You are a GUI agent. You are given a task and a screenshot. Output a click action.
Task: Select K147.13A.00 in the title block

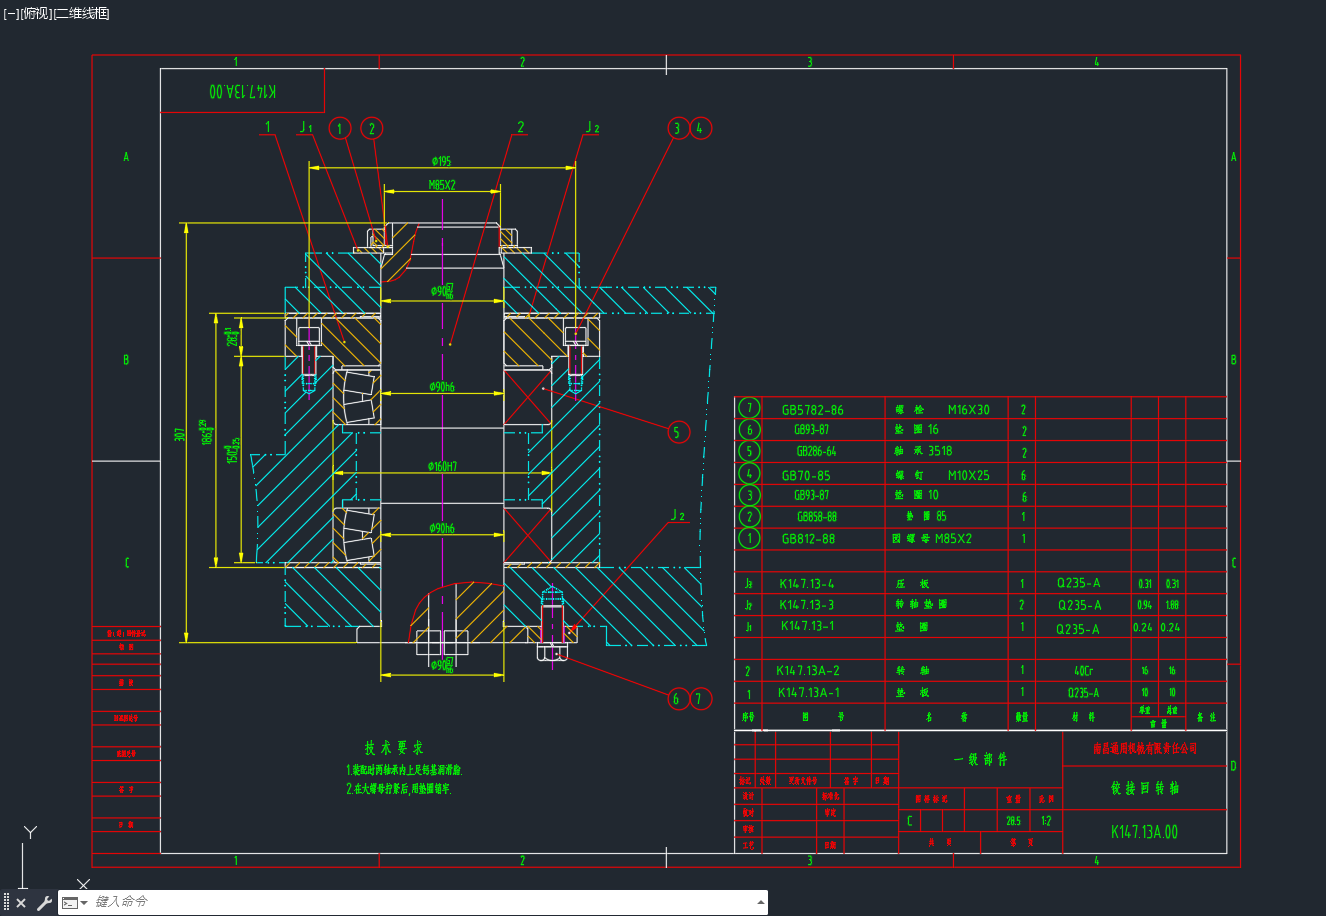tap(1145, 832)
